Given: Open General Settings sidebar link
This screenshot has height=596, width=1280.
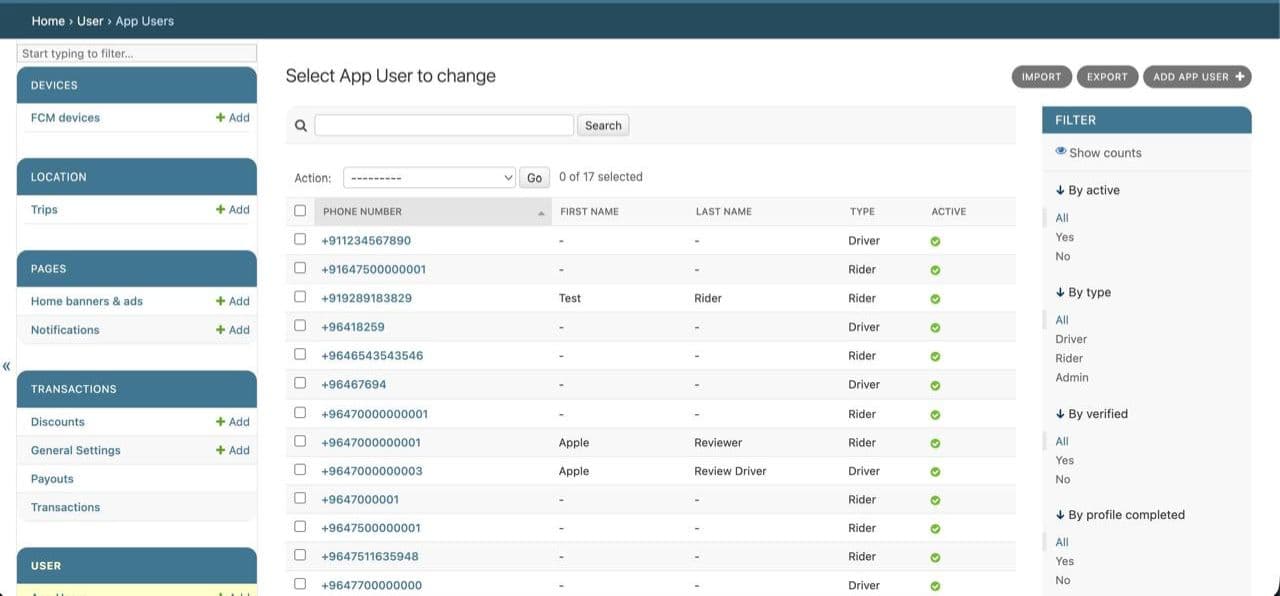Looking at the screenshot, I should (x=76, y=450).
